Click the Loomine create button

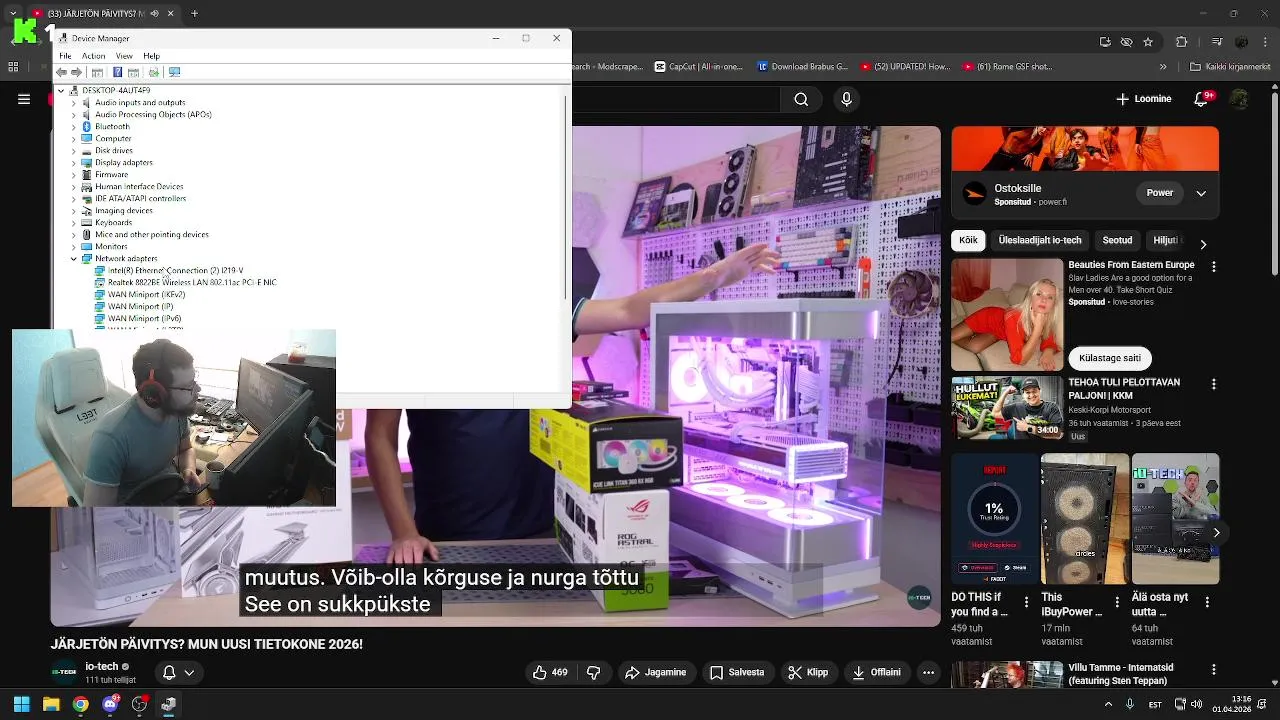(x=1143, y=99)
